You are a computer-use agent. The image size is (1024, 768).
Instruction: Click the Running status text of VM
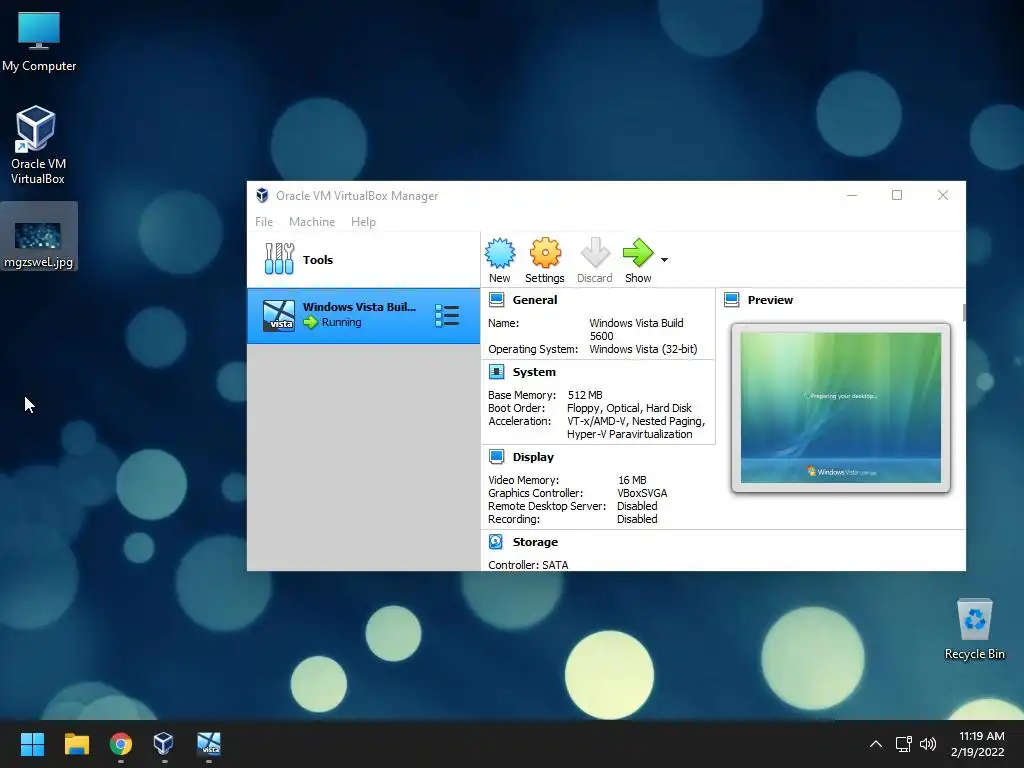pyautogui.click(x=341, y=322)
